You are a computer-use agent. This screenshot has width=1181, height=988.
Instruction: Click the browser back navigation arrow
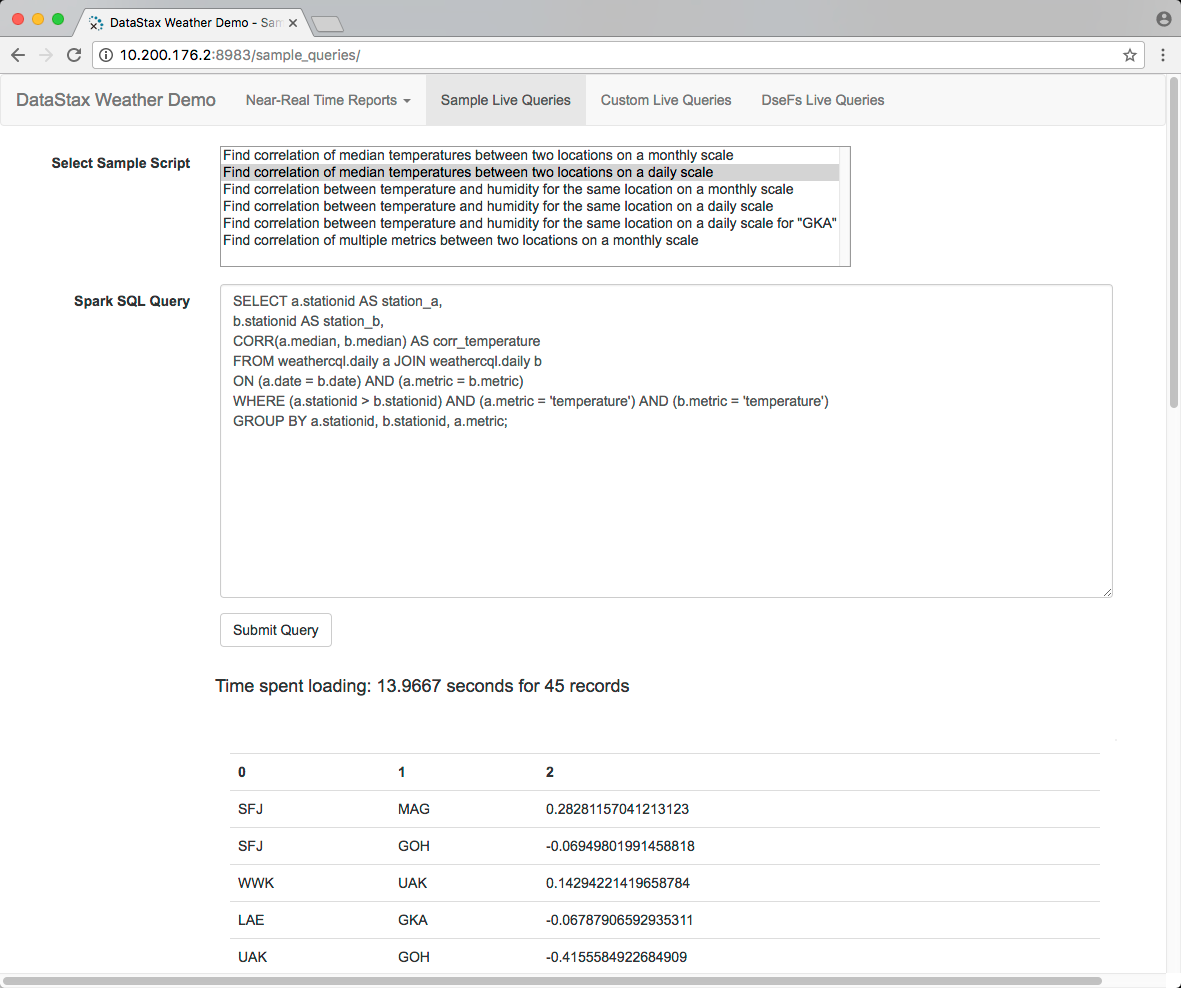click(x=18, y=55)
